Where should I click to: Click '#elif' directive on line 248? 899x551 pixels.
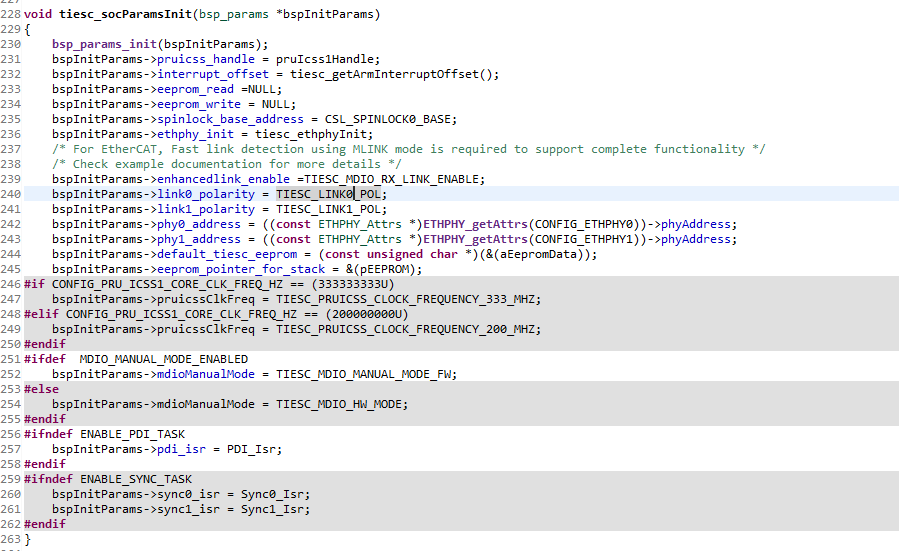click(x=41, y=314)
